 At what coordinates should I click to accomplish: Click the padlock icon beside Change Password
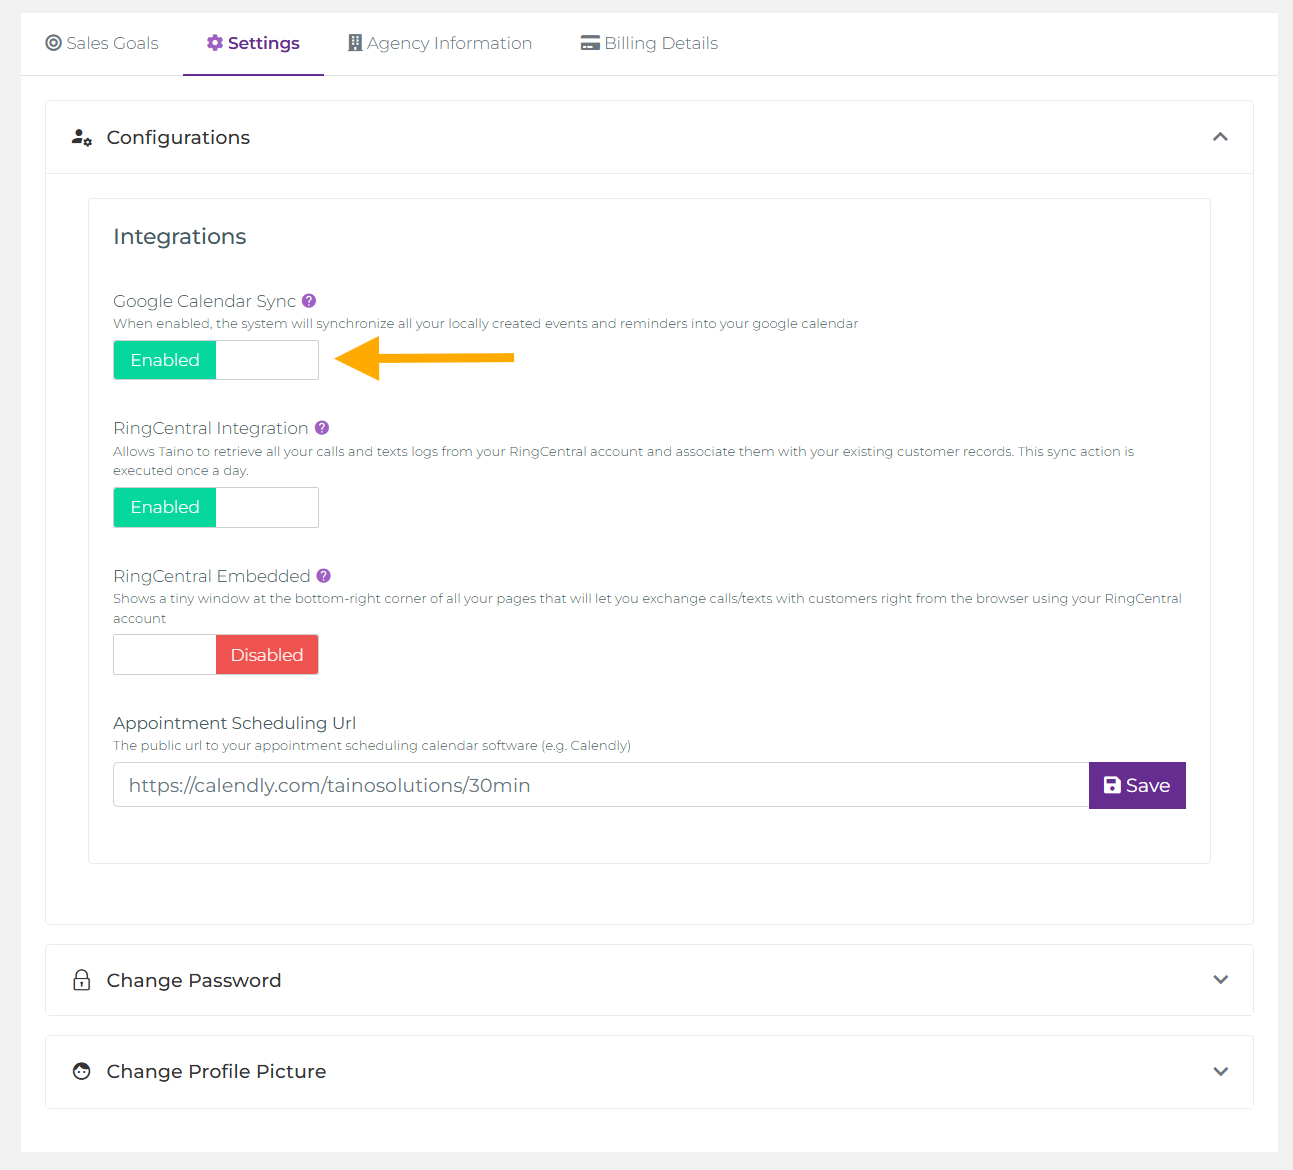coord(81,980)
